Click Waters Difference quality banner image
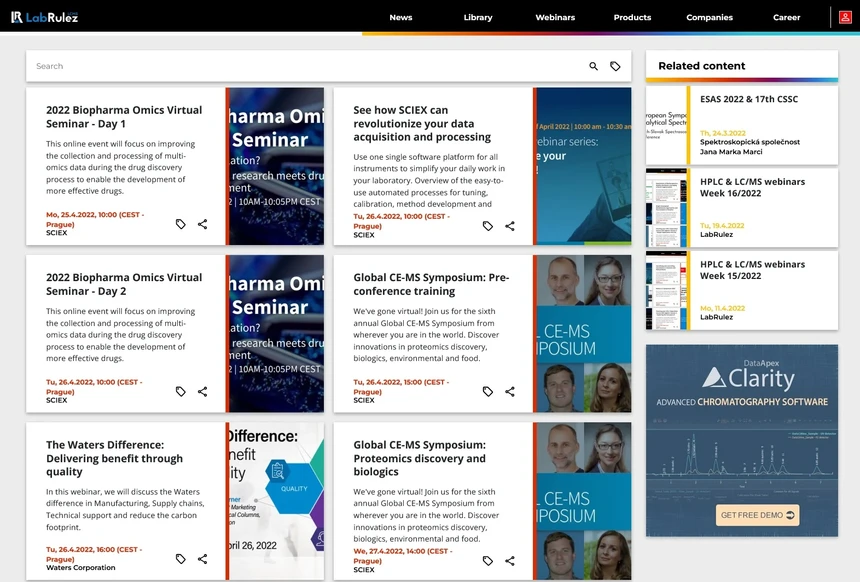This screenshot has width=860, height=582. (276, 501)
